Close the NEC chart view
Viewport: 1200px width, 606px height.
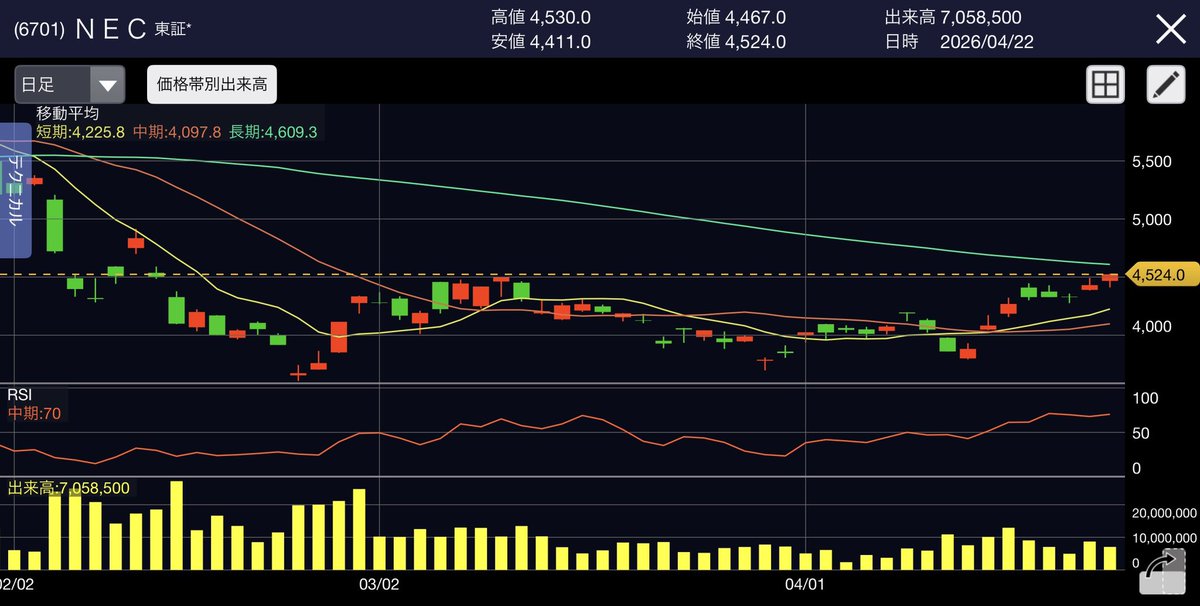1170,29
